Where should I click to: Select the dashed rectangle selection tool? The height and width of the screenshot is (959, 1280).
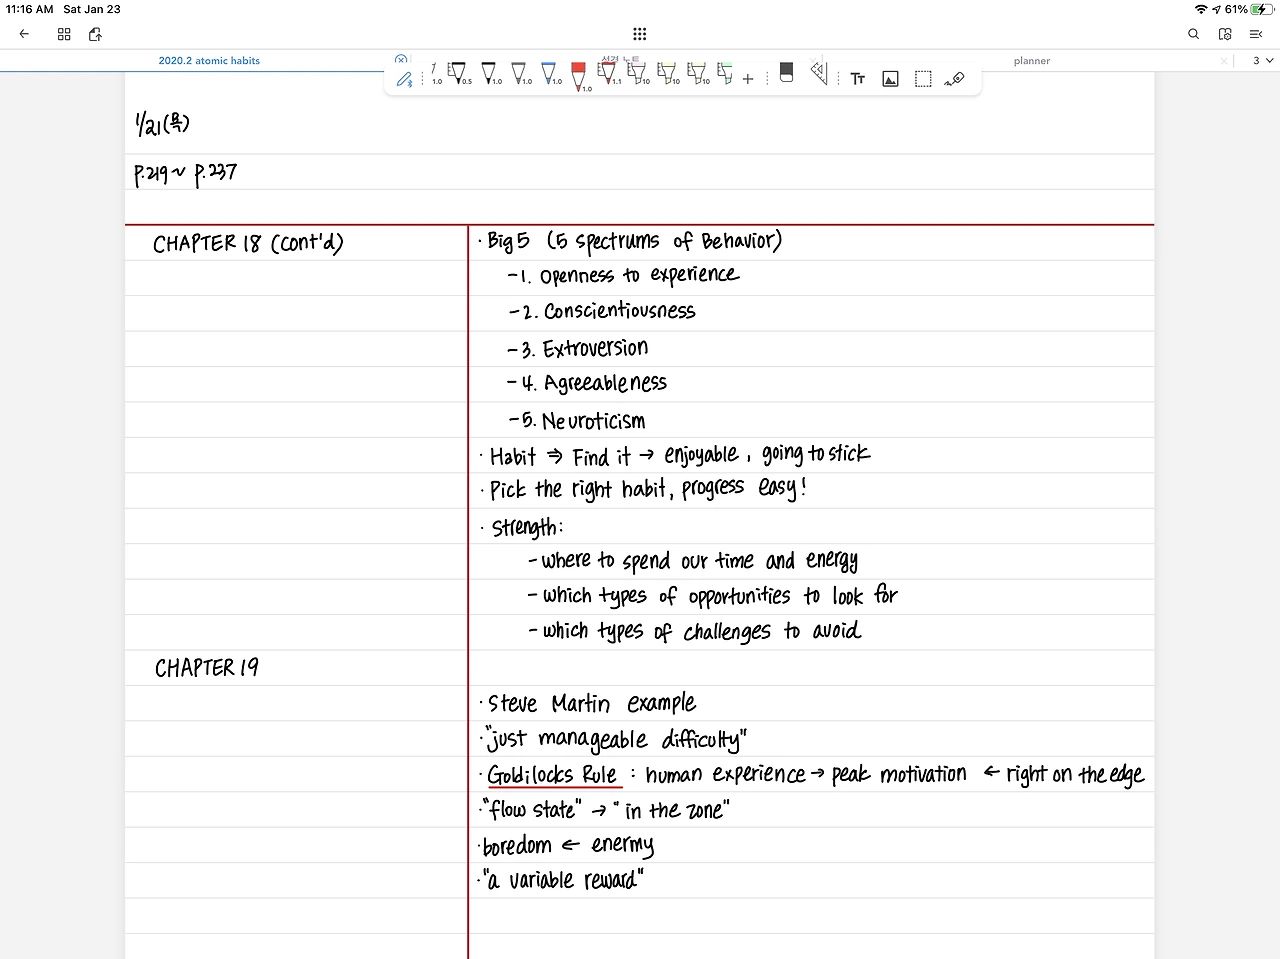click(x=923, y=79)
